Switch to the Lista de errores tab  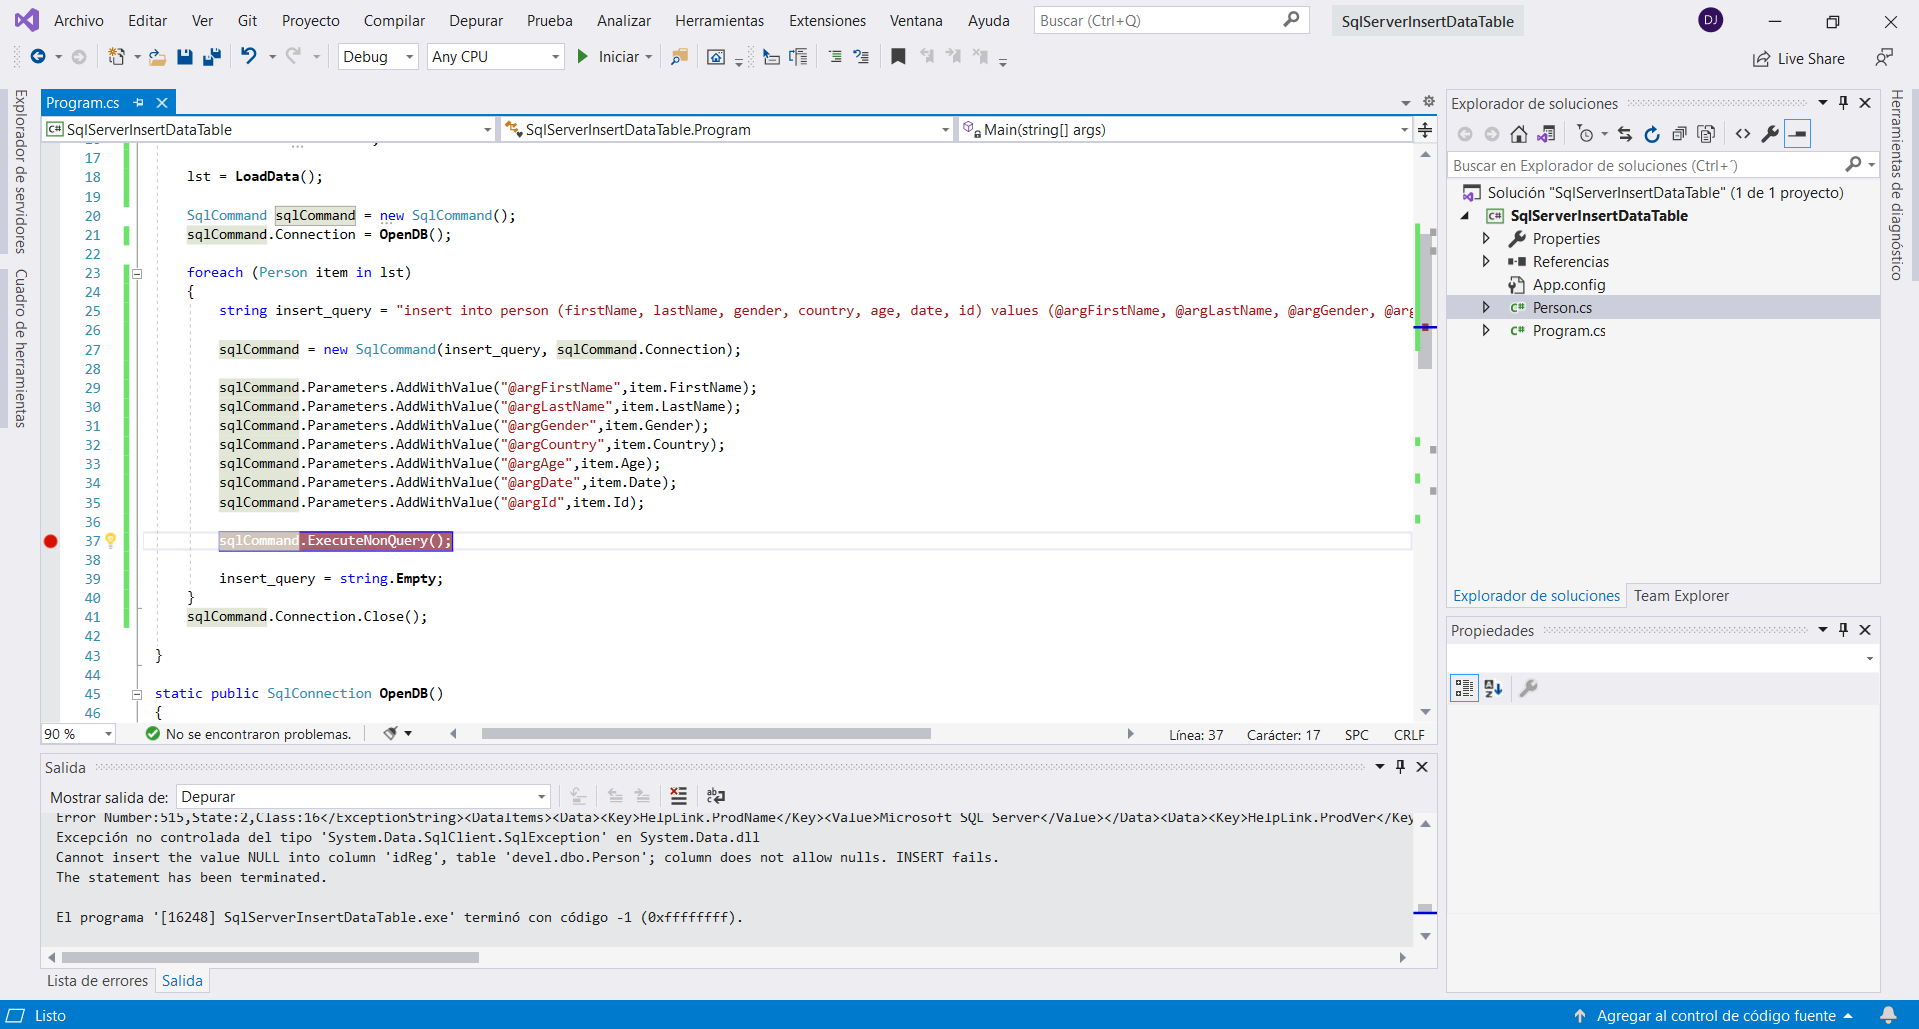coord(97,981)
